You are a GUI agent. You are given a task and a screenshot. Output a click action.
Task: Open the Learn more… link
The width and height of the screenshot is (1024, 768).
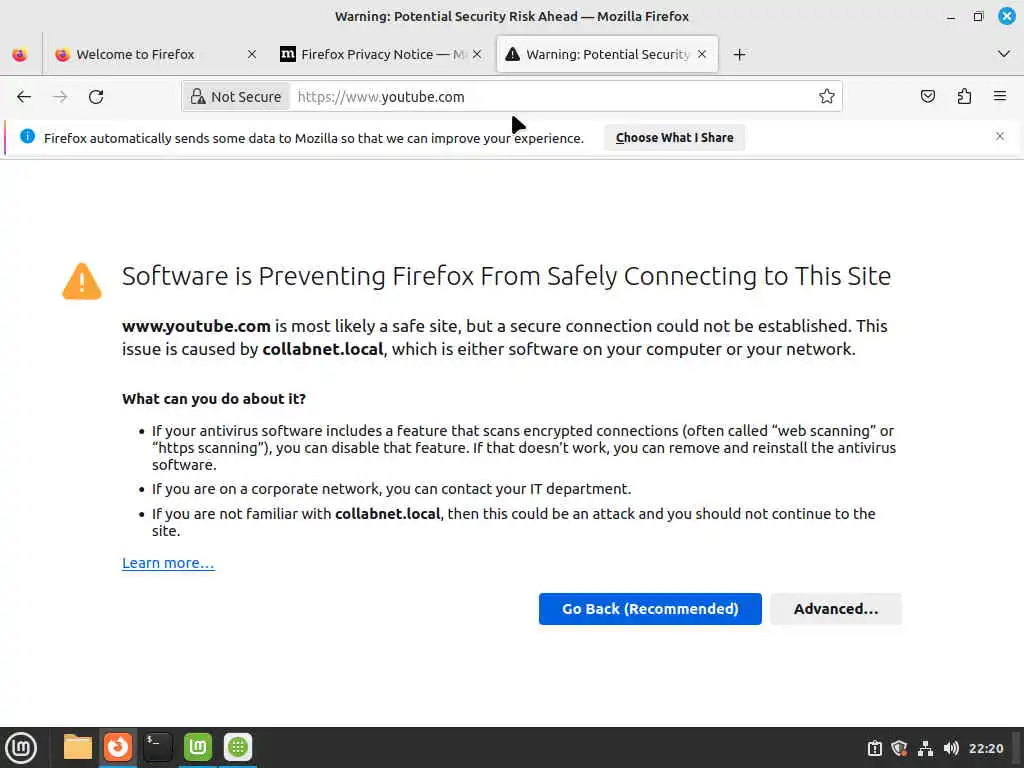pyautogui.click(x=168, y=563)
